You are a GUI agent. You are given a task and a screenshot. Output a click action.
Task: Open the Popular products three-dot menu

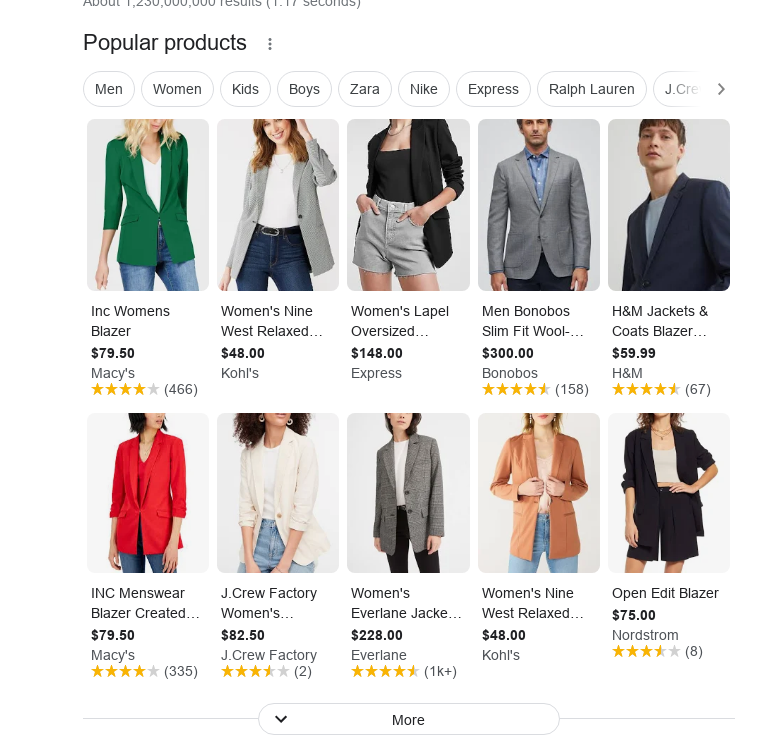click(x=269, y=44)
